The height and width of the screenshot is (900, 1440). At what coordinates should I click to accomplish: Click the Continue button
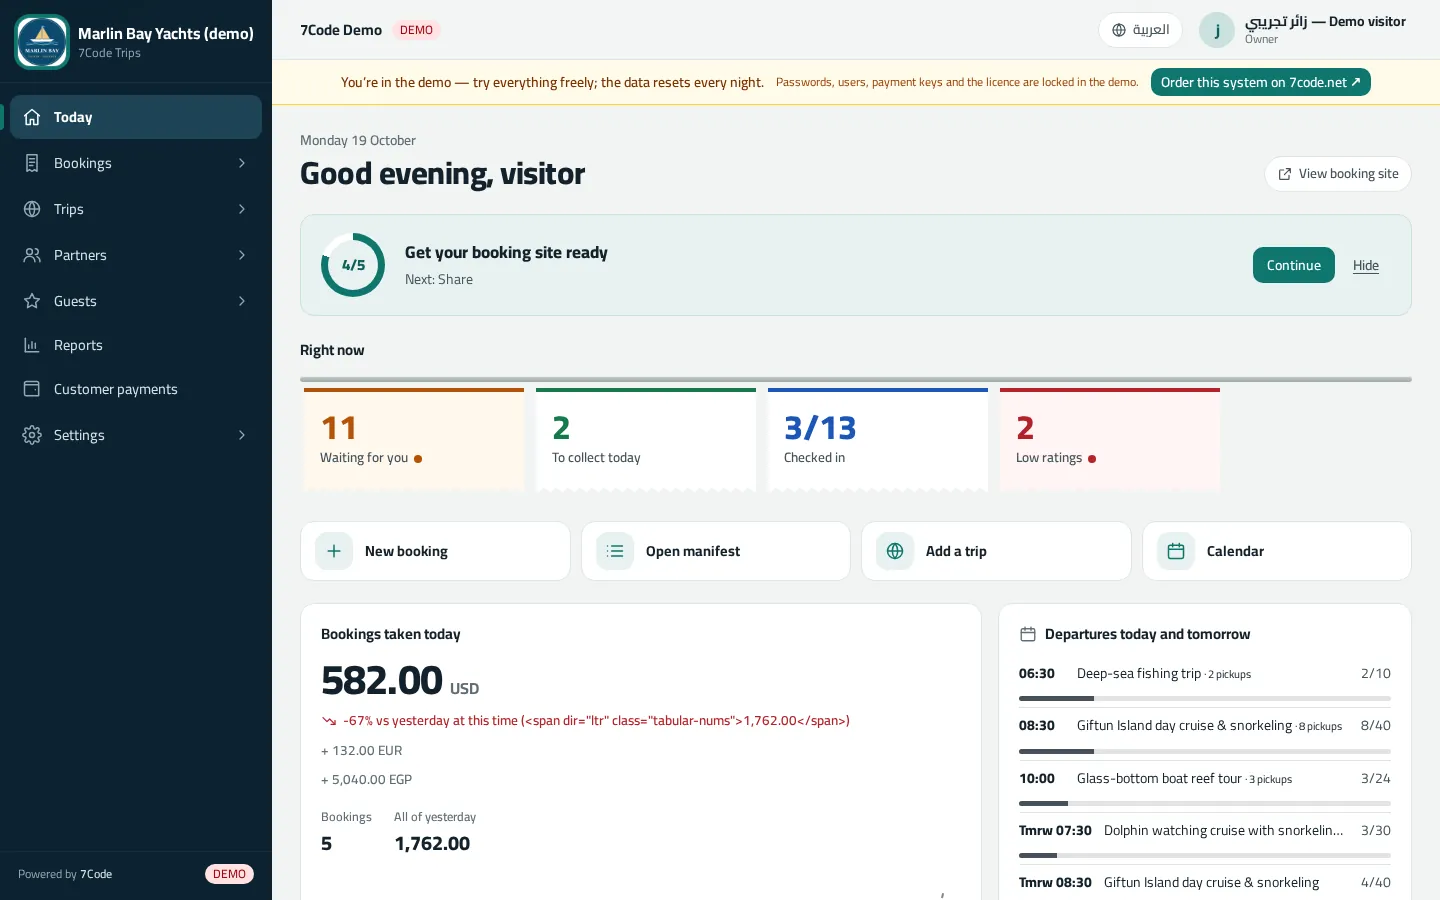[x=1293, y=265]
